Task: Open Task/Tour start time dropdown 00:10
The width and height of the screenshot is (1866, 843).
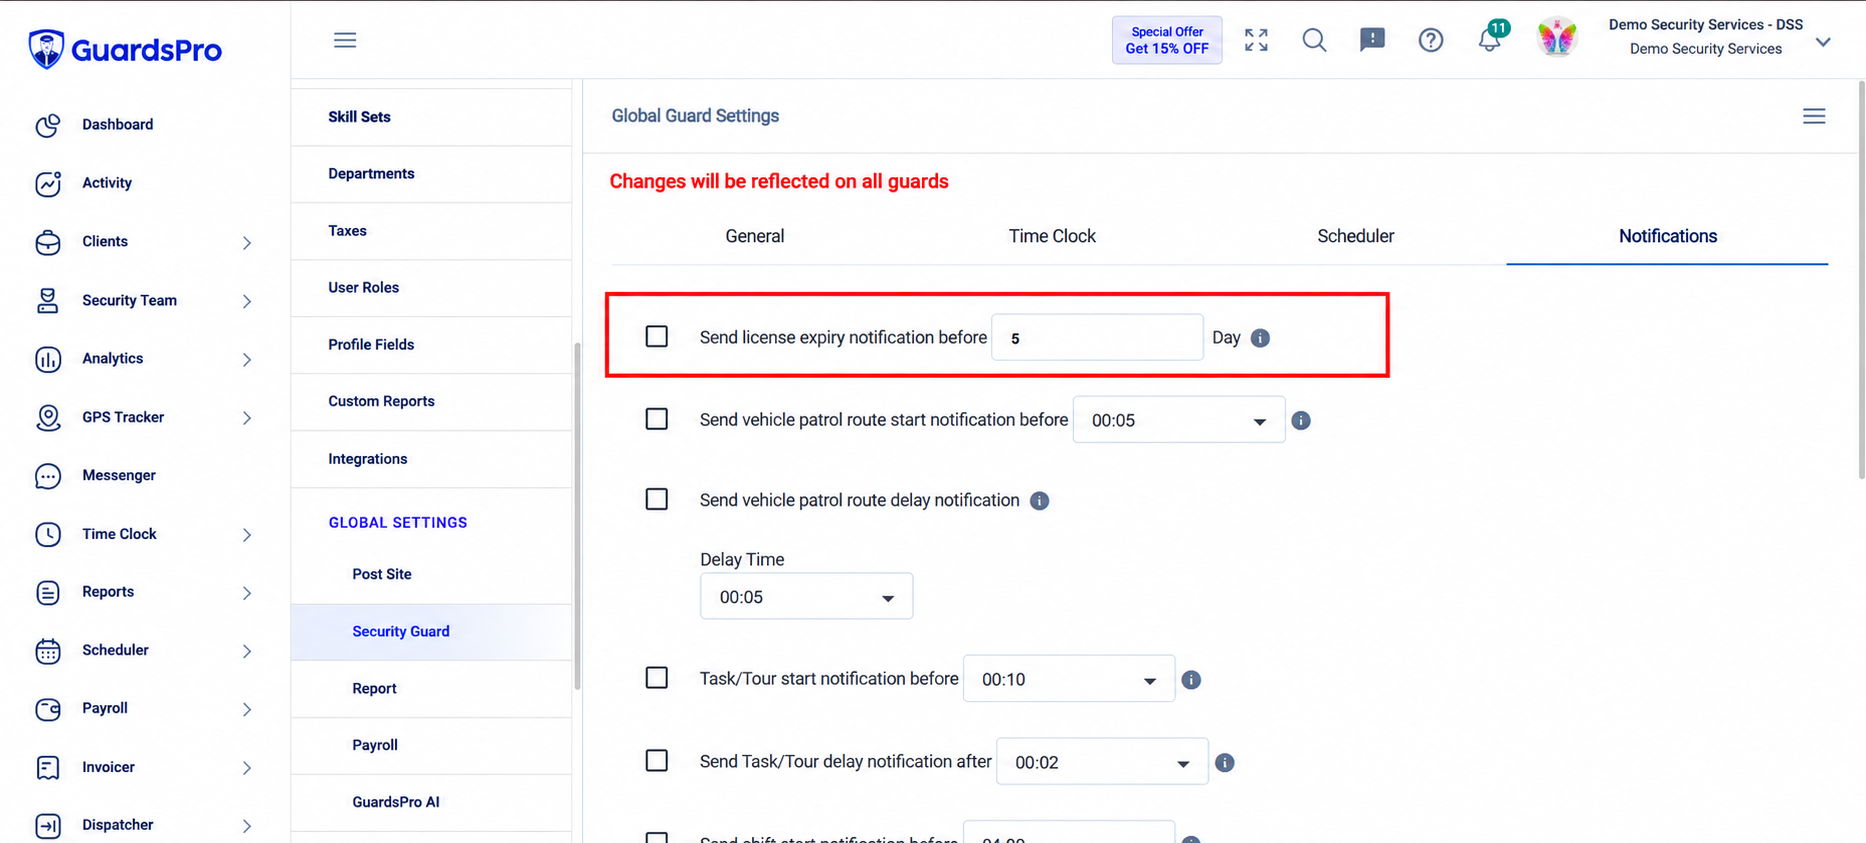Action: [x=1069, y=679]
